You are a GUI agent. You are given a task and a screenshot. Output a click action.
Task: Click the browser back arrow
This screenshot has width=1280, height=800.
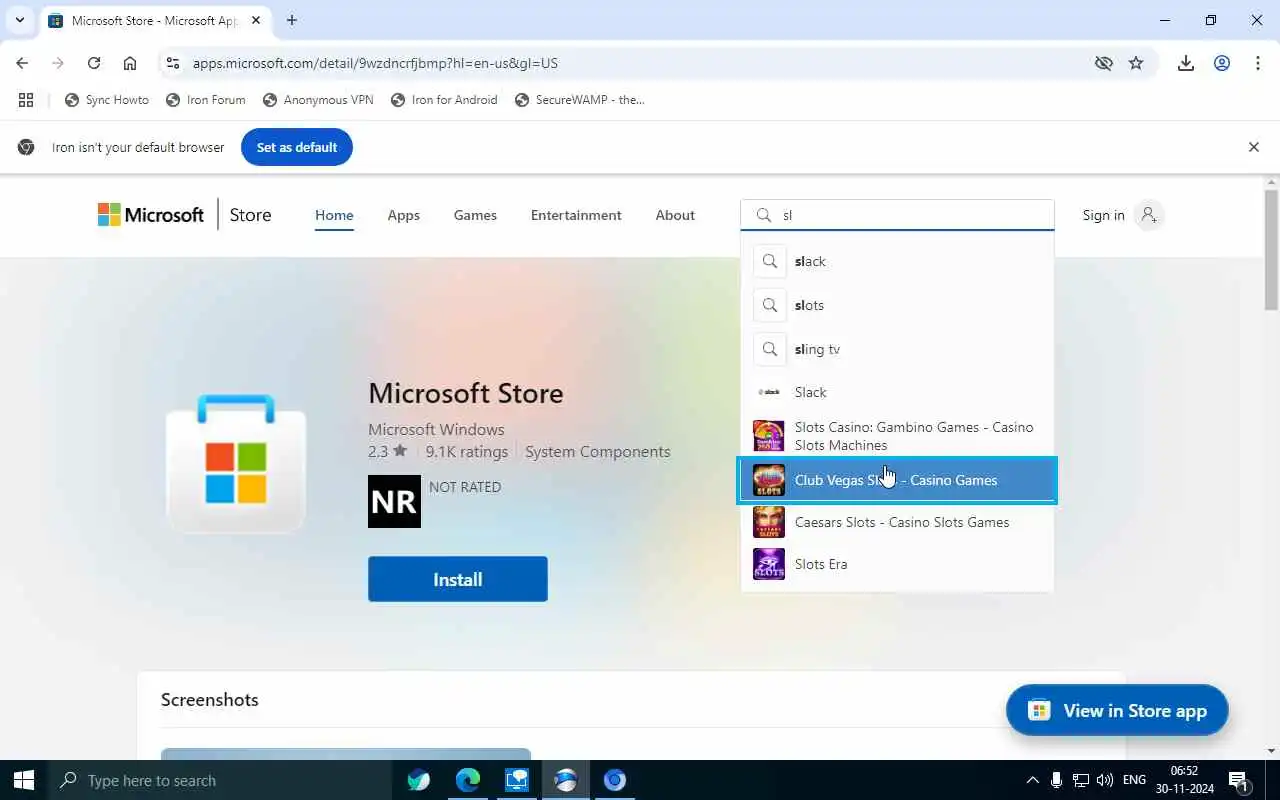point(22,63)
